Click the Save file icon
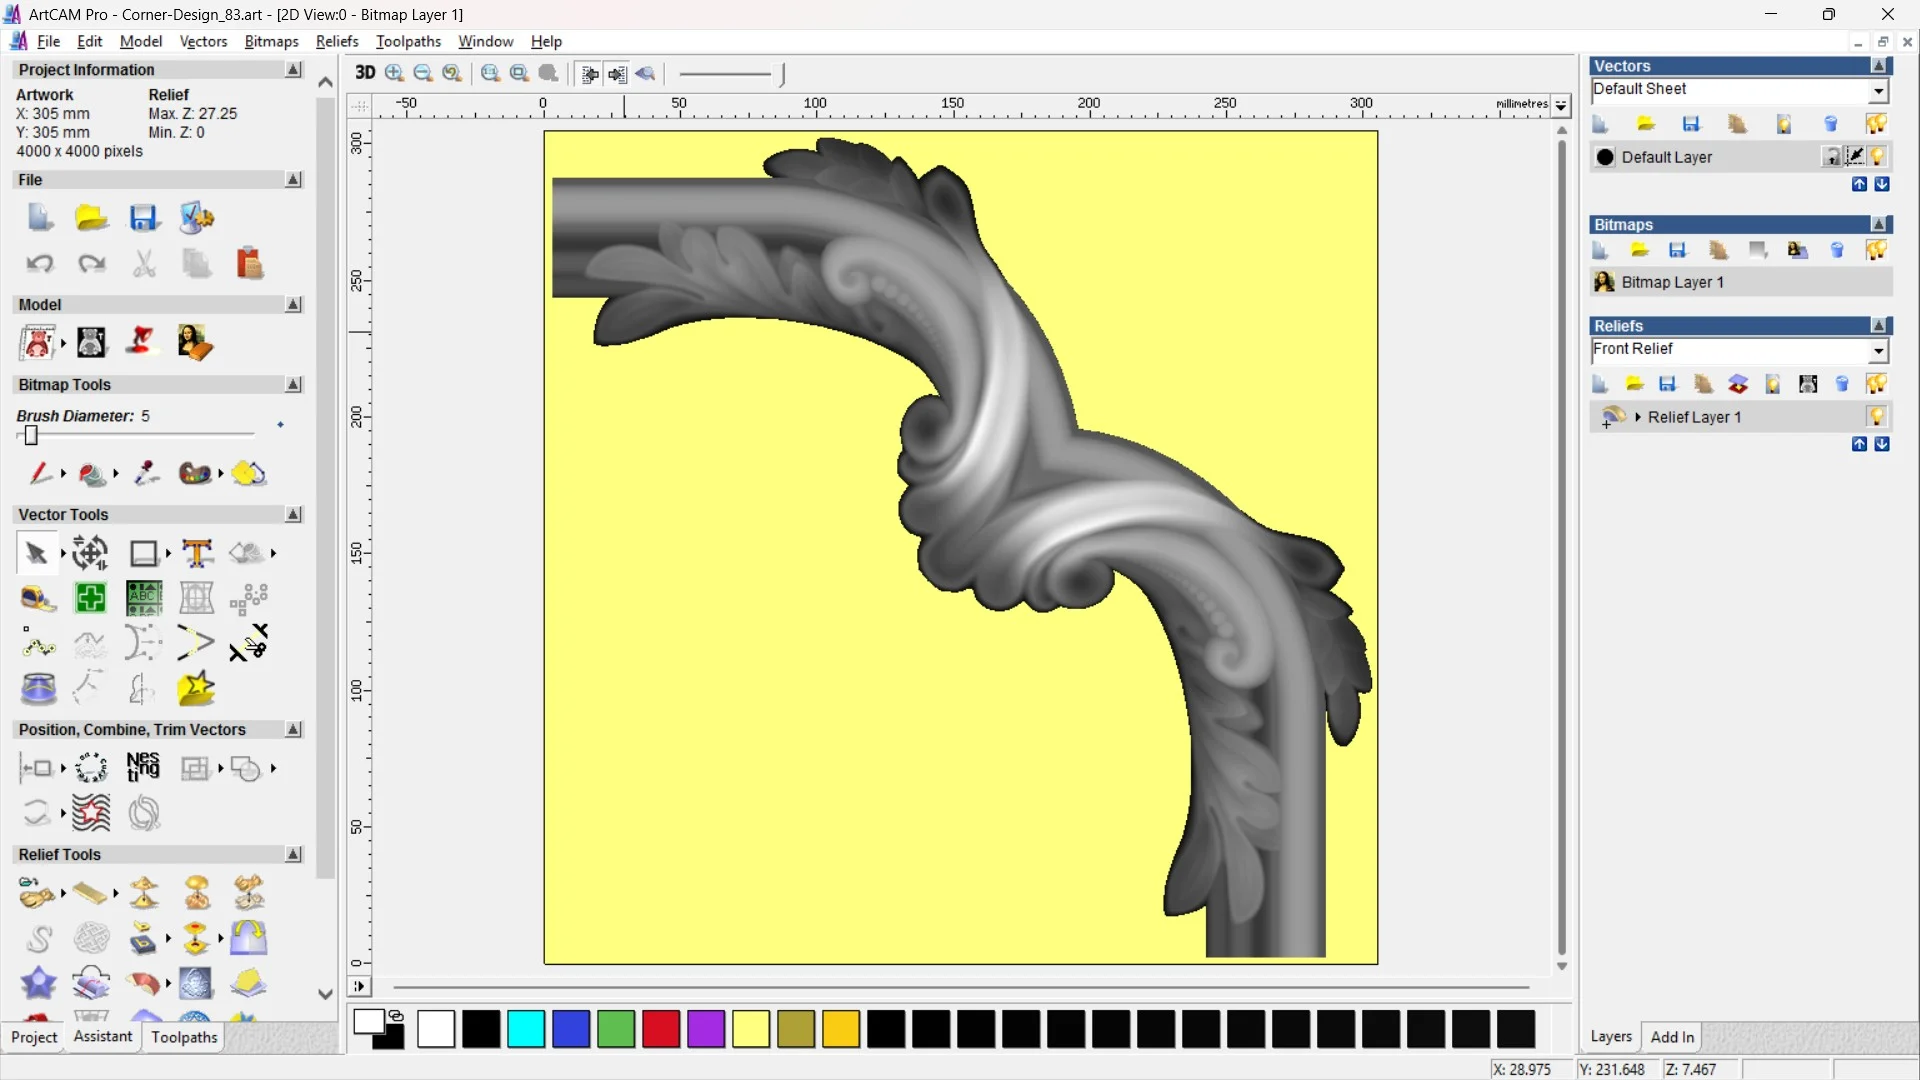The height and width of the screenshot is (1080, 1920). click(x=143, y=218)
